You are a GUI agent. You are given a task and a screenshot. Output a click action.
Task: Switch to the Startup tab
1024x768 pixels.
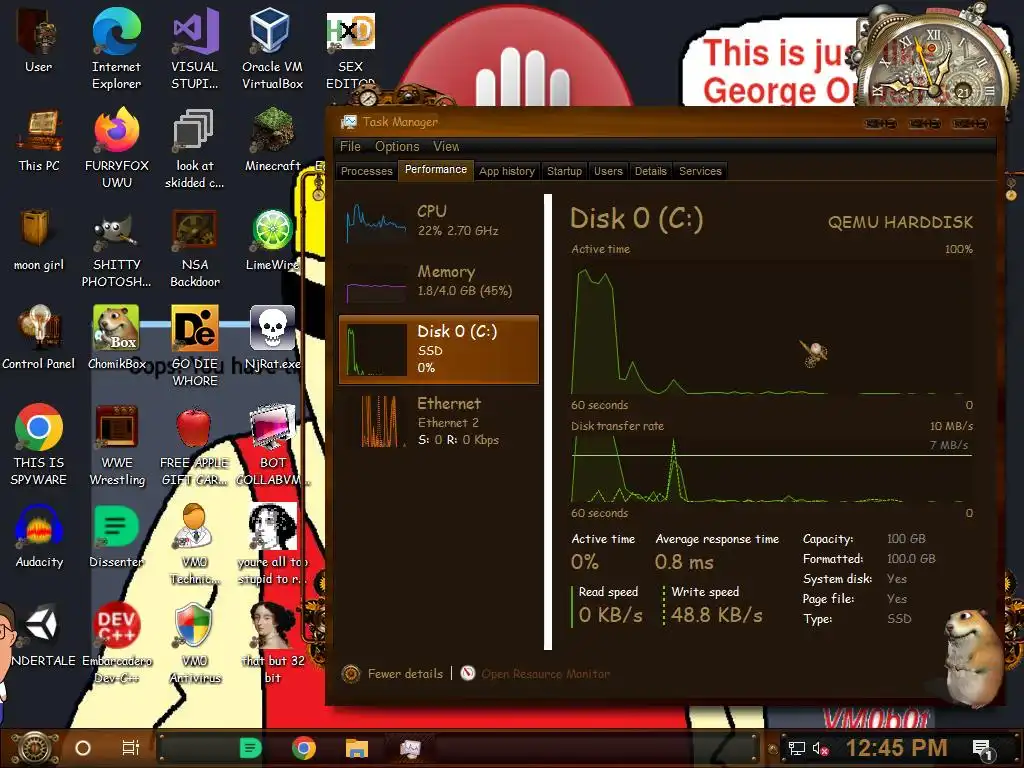pos(564,171)
